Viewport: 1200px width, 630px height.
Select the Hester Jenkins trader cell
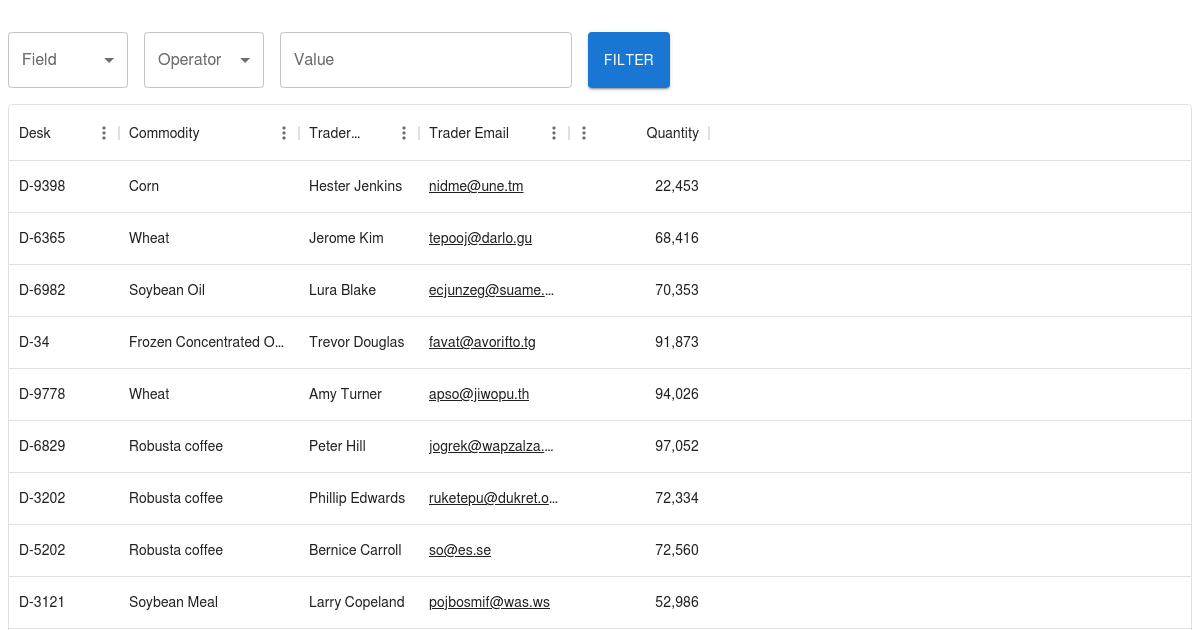[355, 186]
